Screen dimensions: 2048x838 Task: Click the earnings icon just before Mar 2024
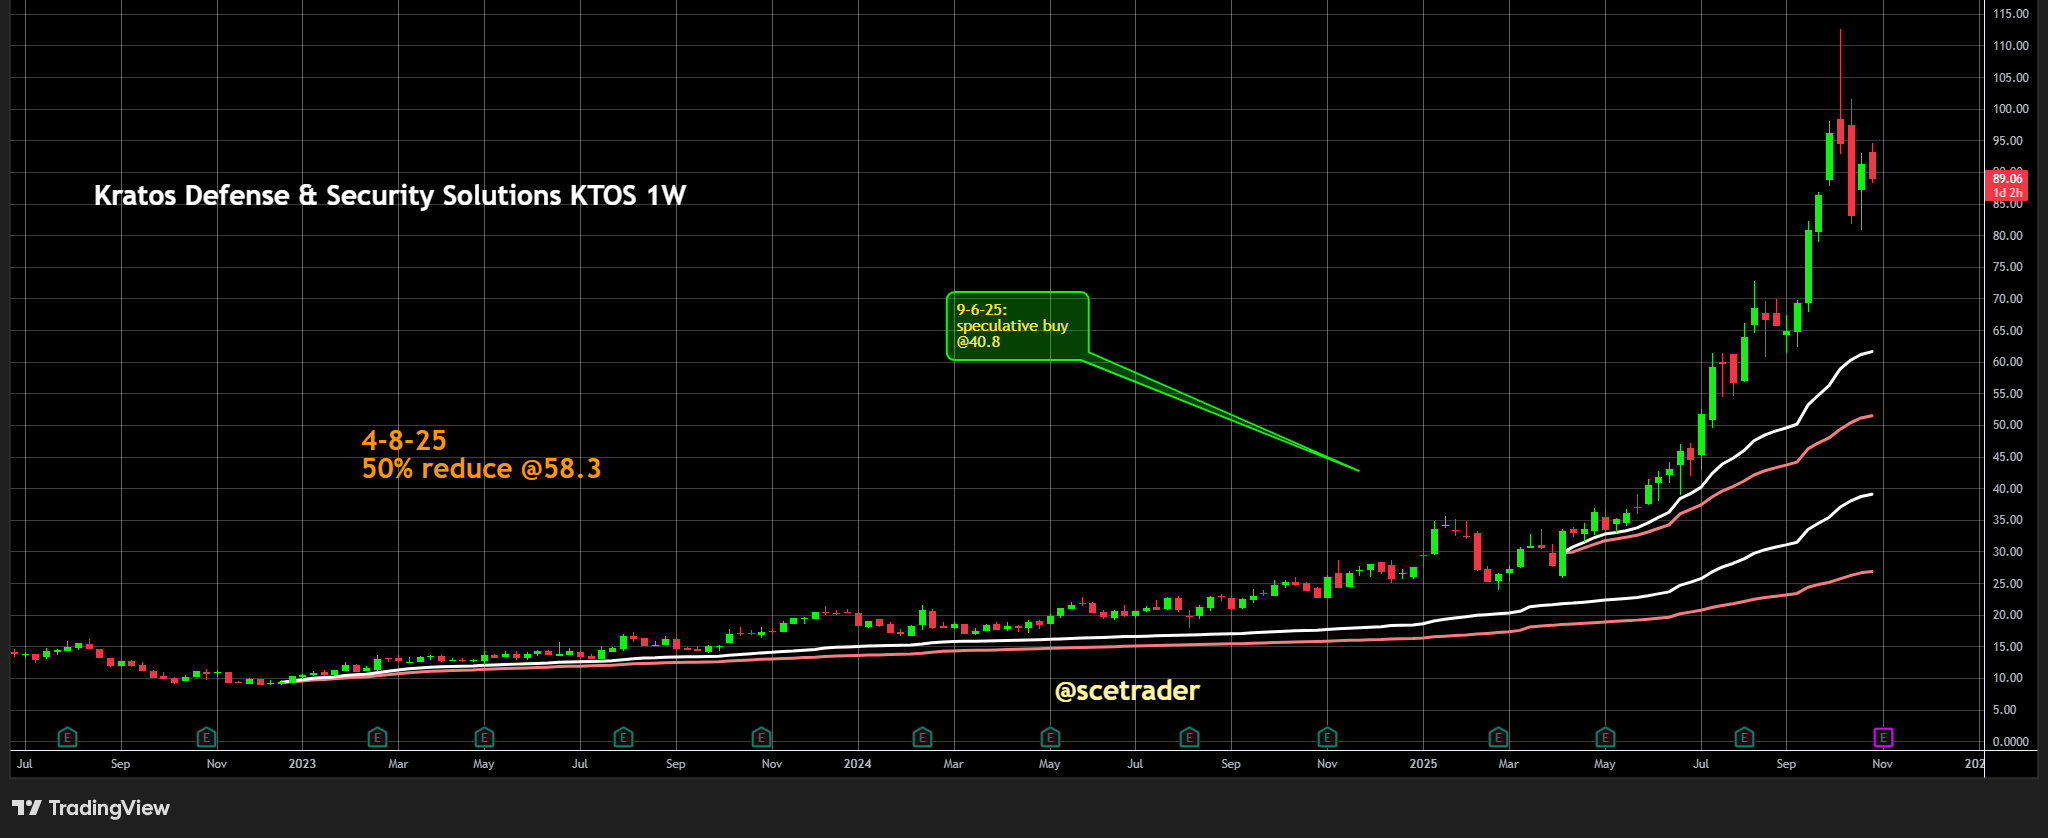922,738
